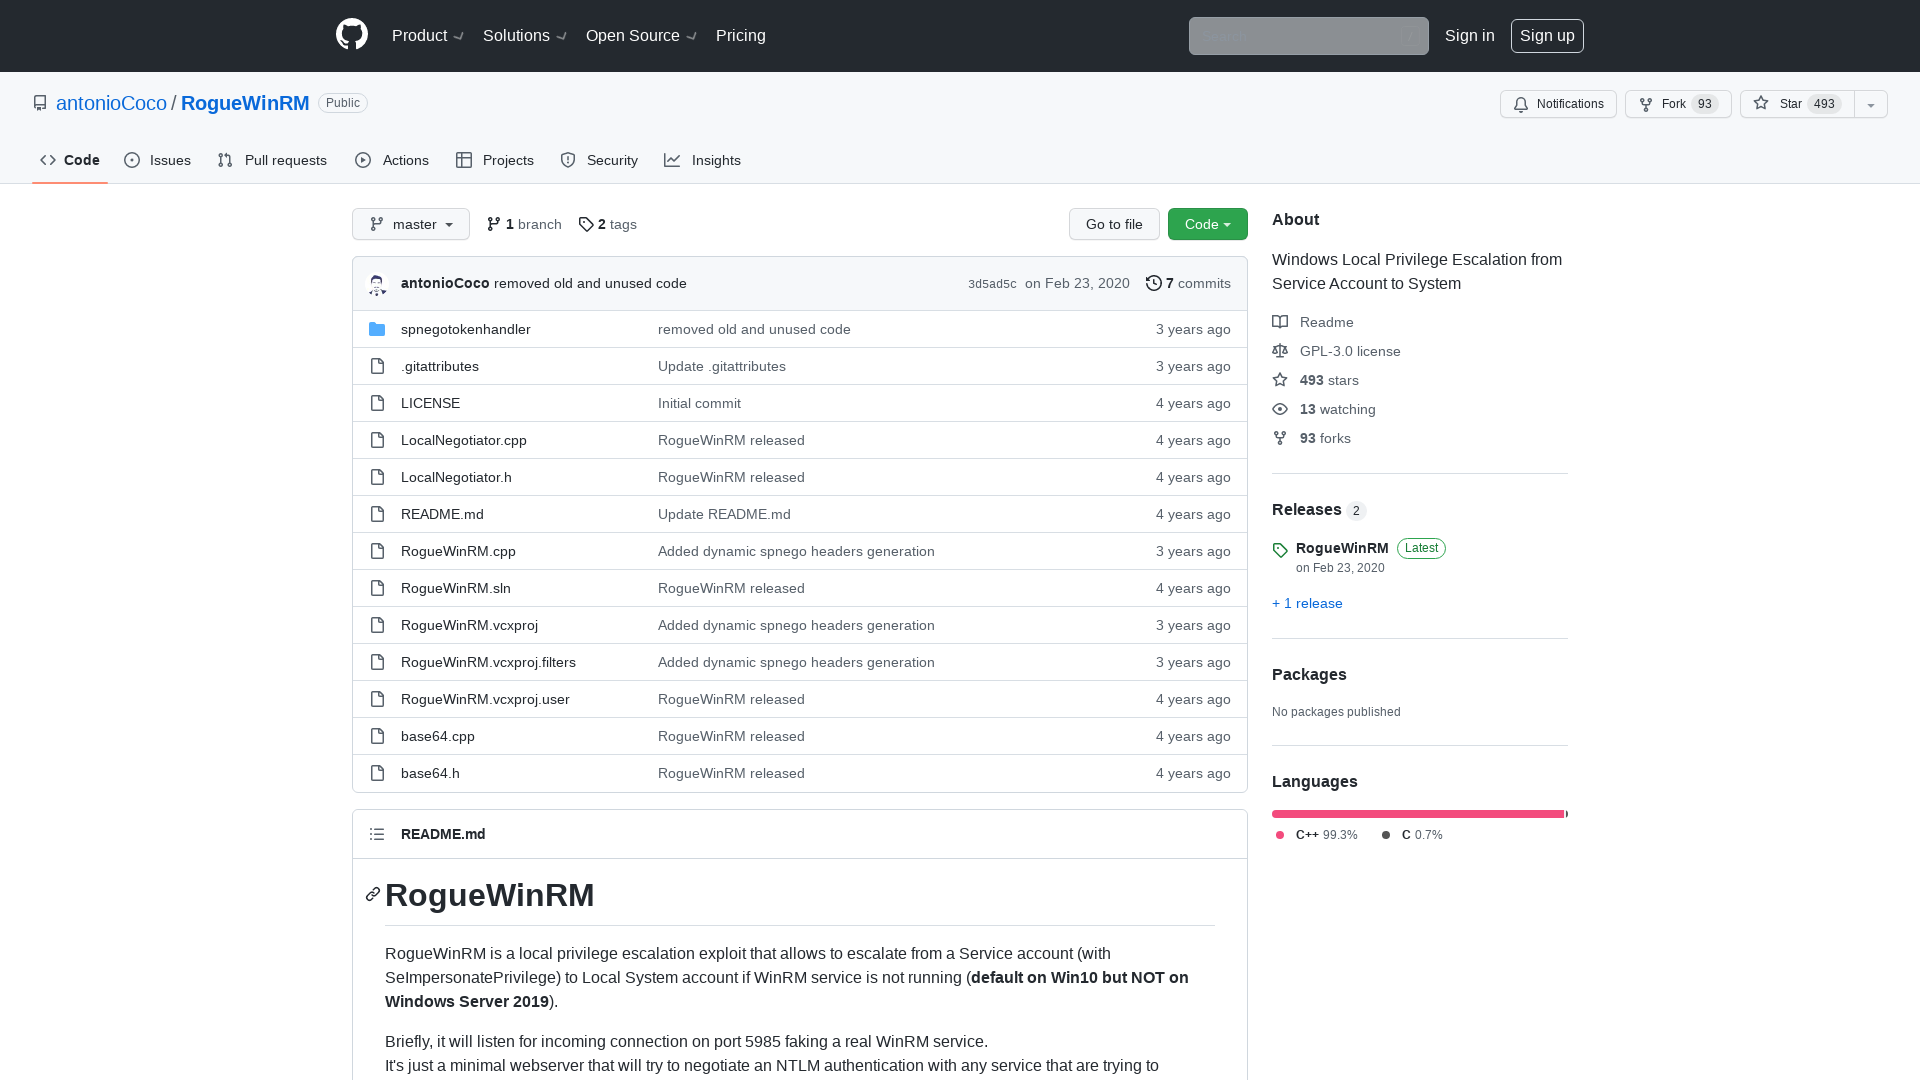Click the Sign up button
This screenshot has height=1080, width=1920.
[x=1547, y=36]
